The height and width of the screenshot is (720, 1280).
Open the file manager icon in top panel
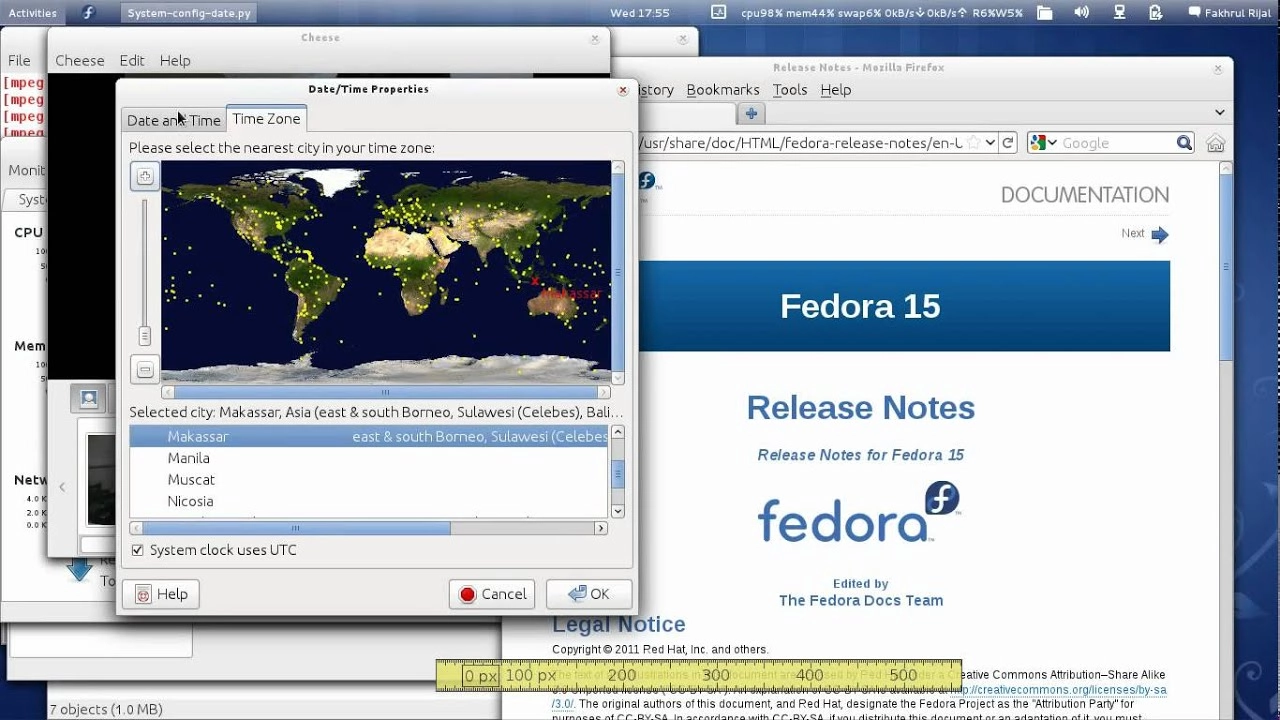1044,13
